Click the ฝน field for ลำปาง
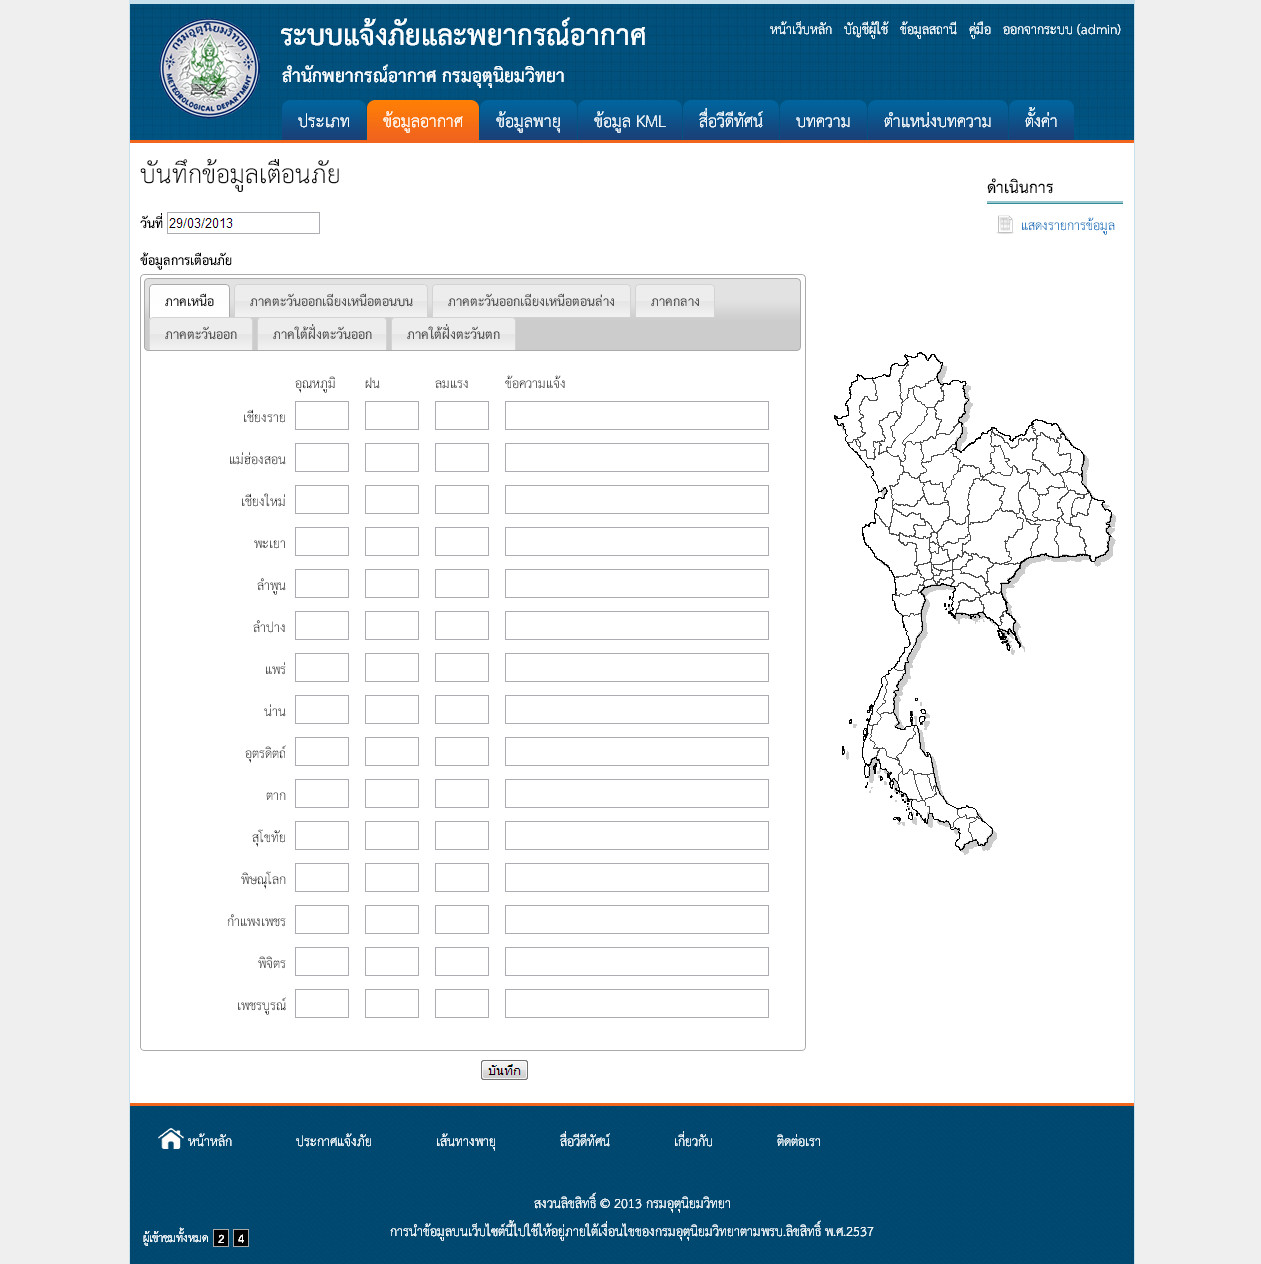The height and width of the screenshot is (1264, 1261). (392, 626)
